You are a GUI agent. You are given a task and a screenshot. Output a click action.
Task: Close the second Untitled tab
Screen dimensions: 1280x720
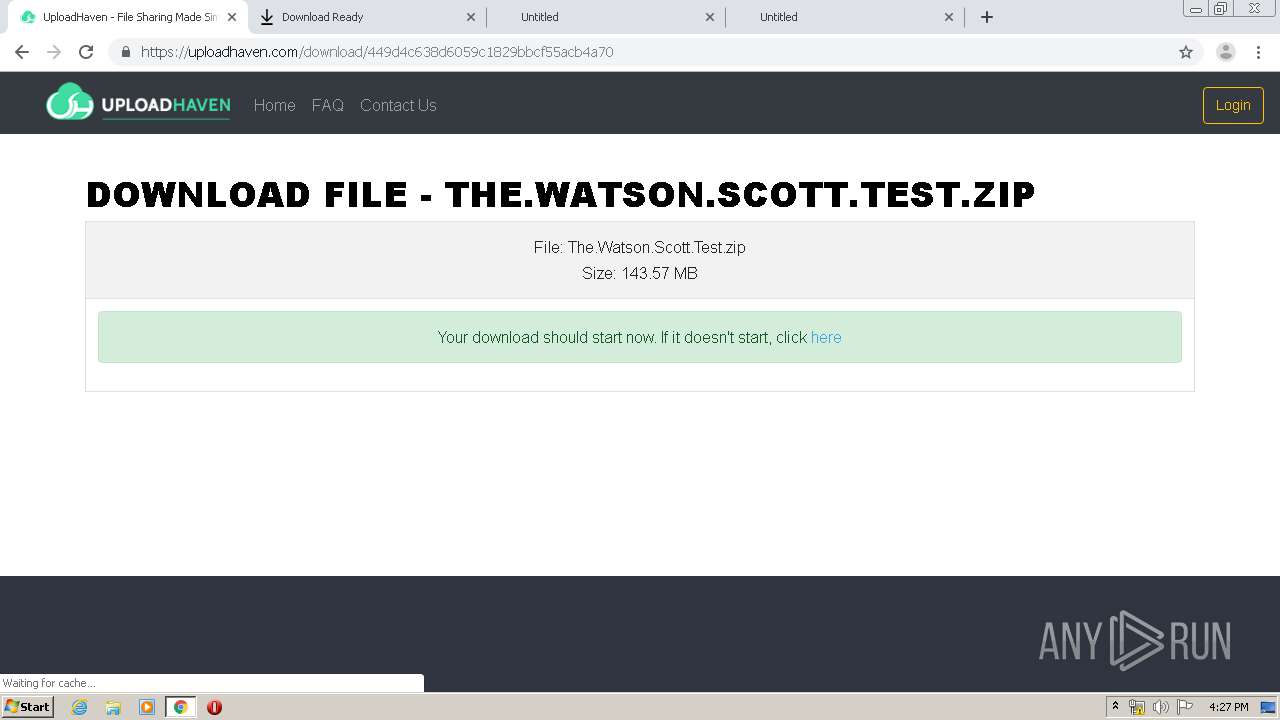click(x=949, y=17)
